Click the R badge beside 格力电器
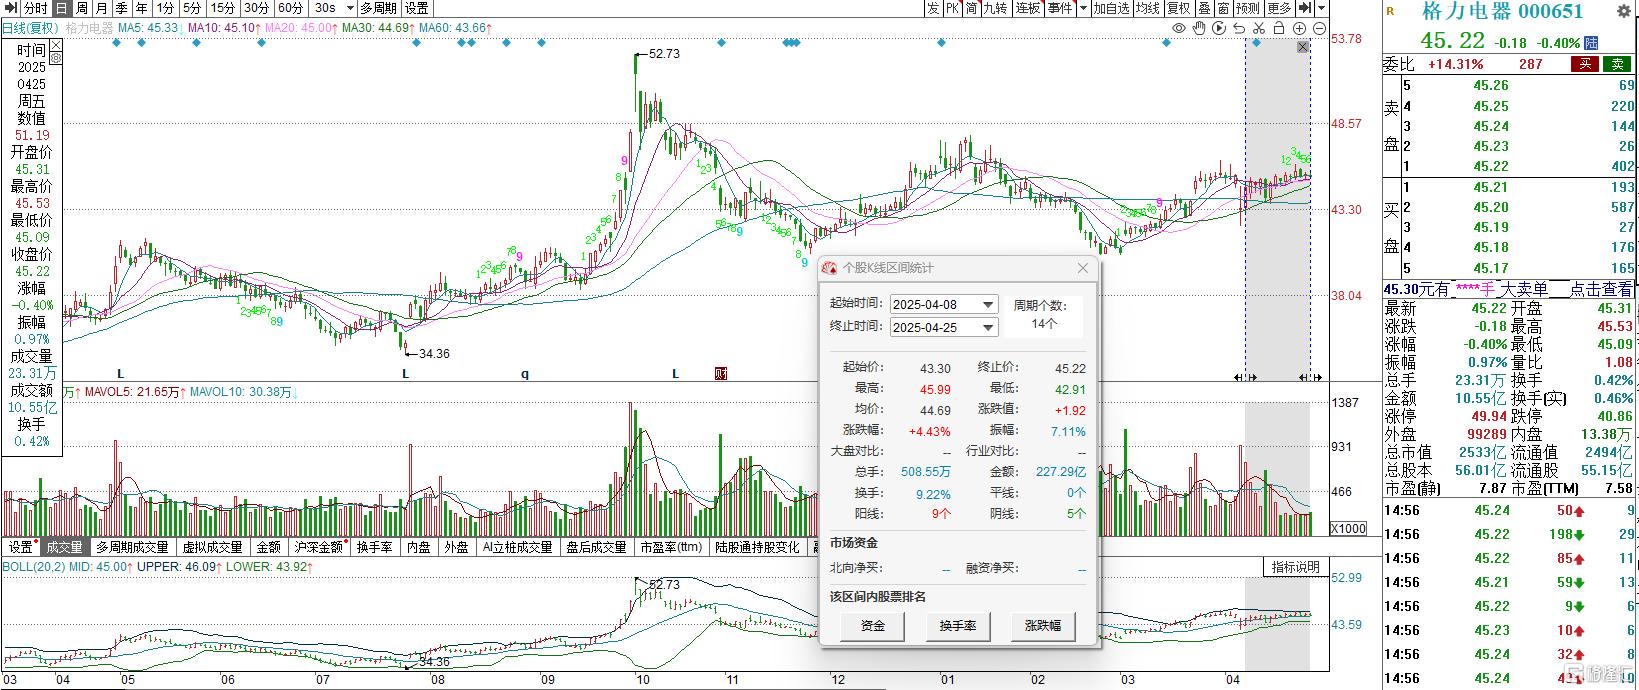Viewport: 1639px width, 690px height. tap(1390, 10)
